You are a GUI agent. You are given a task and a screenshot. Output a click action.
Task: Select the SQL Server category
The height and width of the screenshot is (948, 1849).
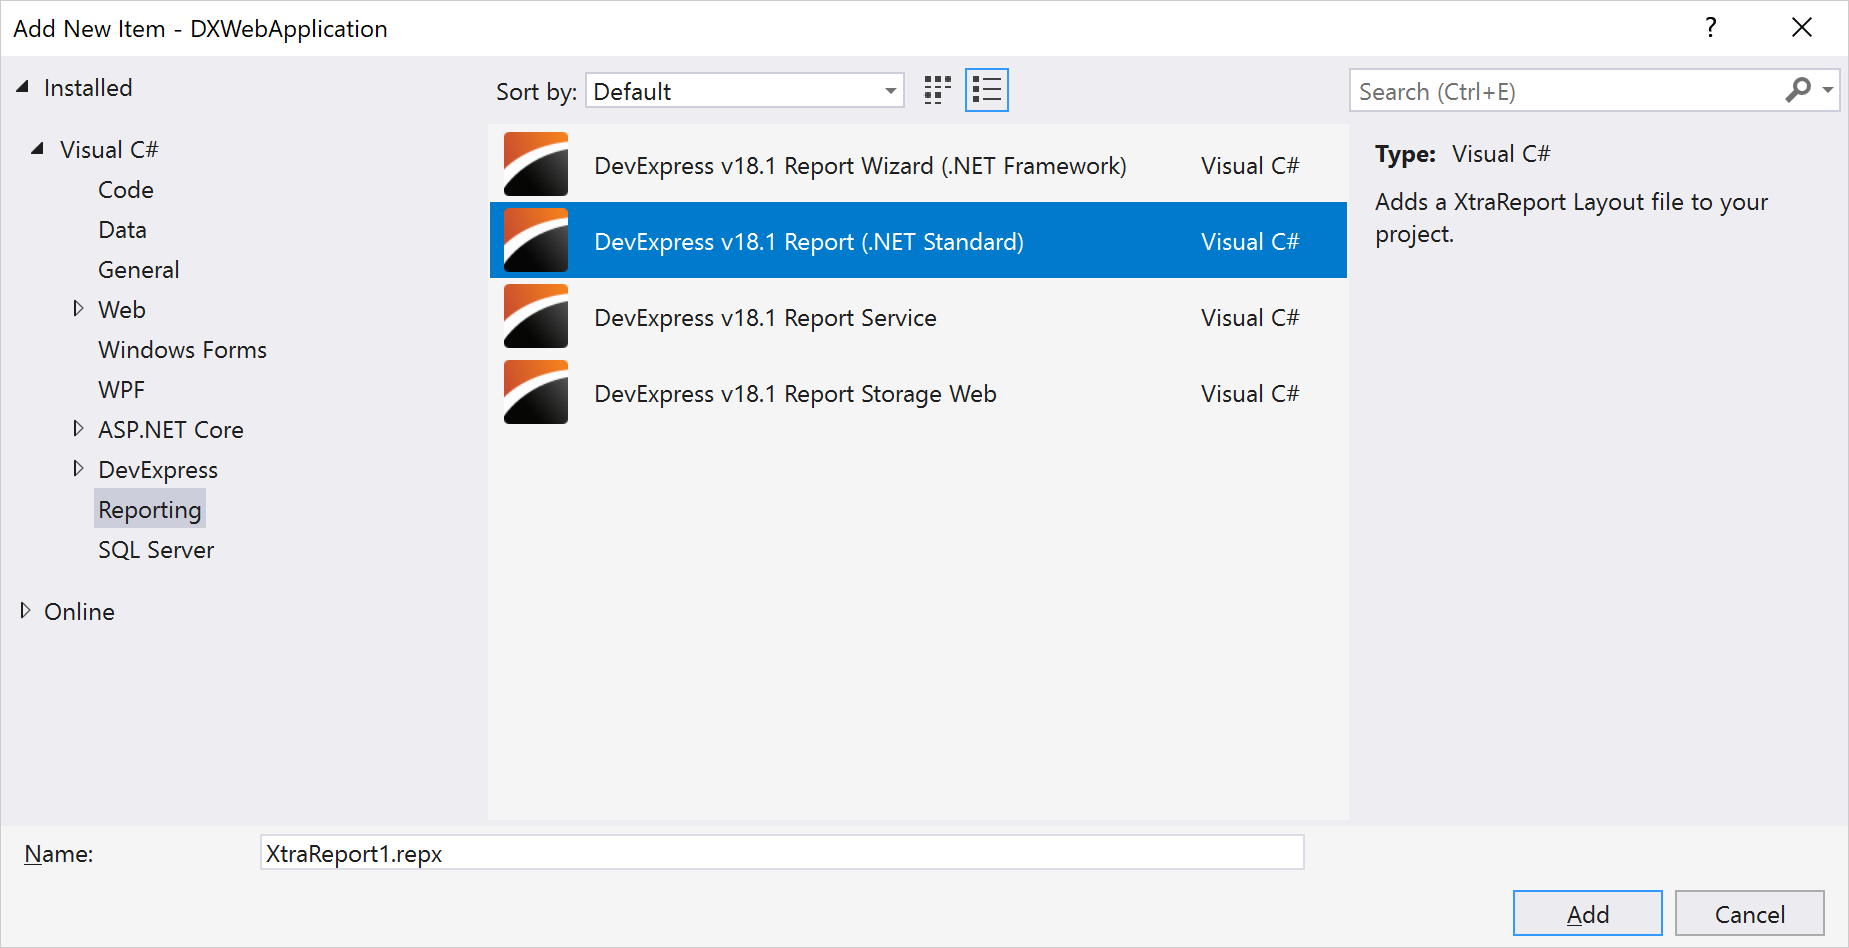(156, 550)
